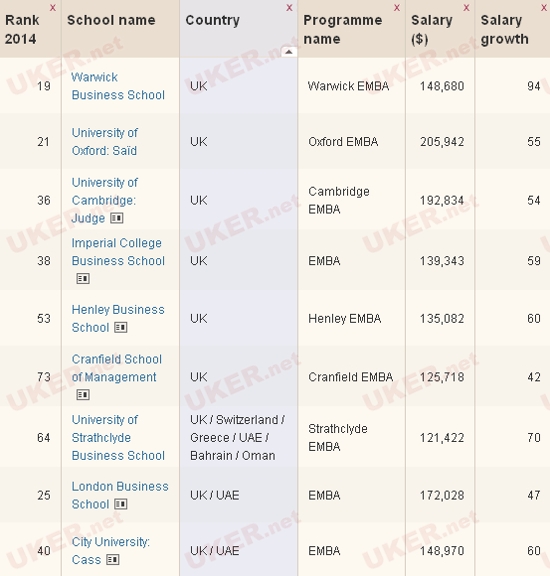
Task: Open info icon under Imperial College Business School
Action: click(x=83, y=278)
